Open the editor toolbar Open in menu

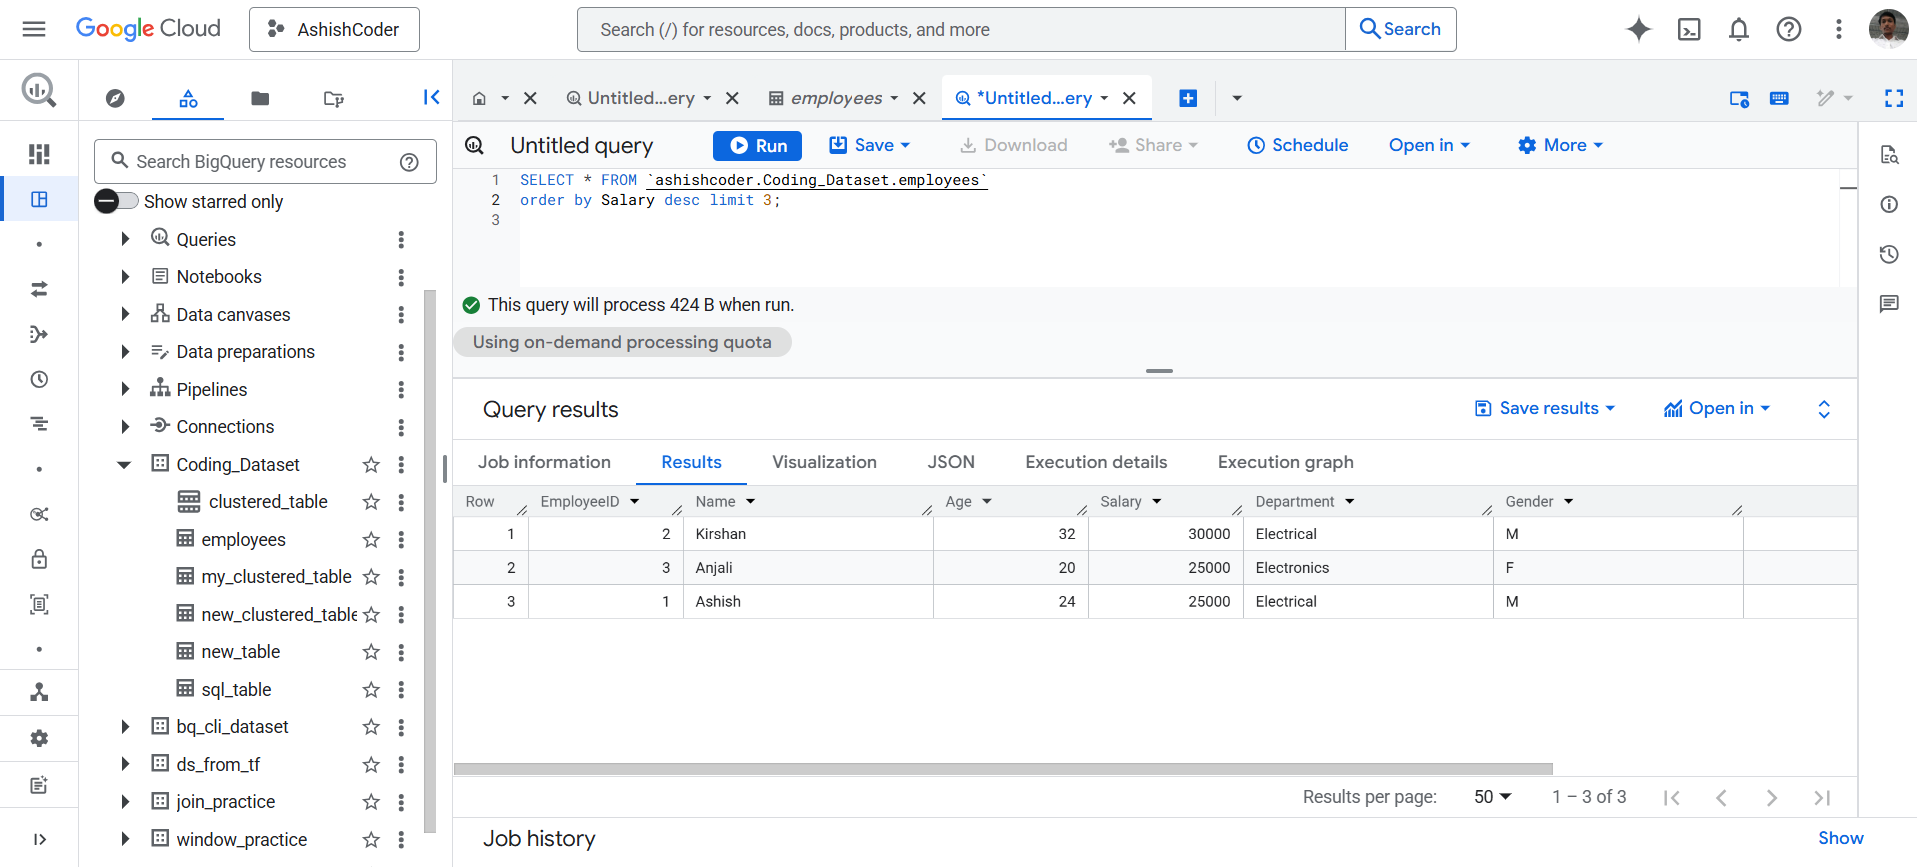coord(1429,145)
